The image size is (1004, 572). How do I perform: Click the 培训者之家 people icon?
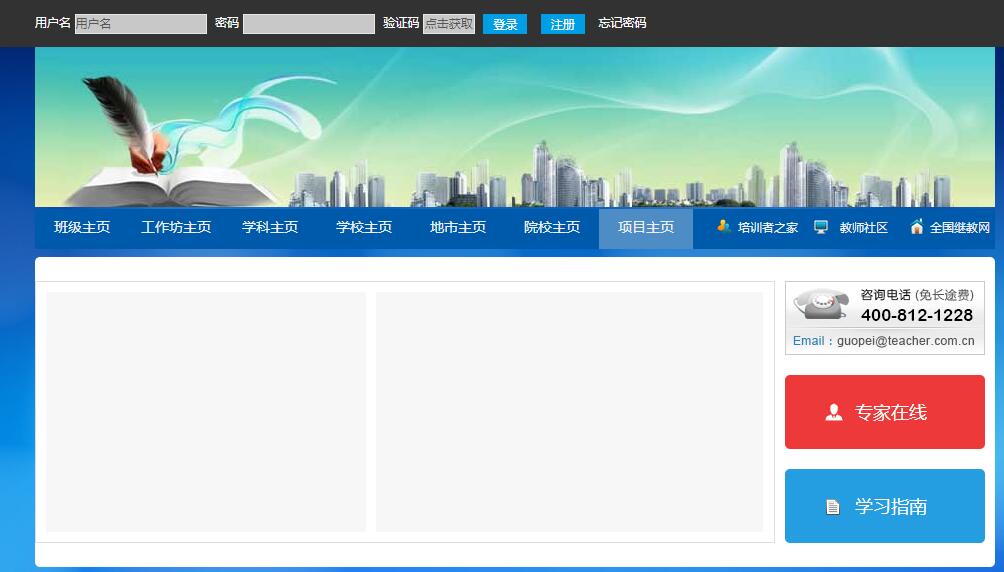pyautogui.click(x=724, y=225)
